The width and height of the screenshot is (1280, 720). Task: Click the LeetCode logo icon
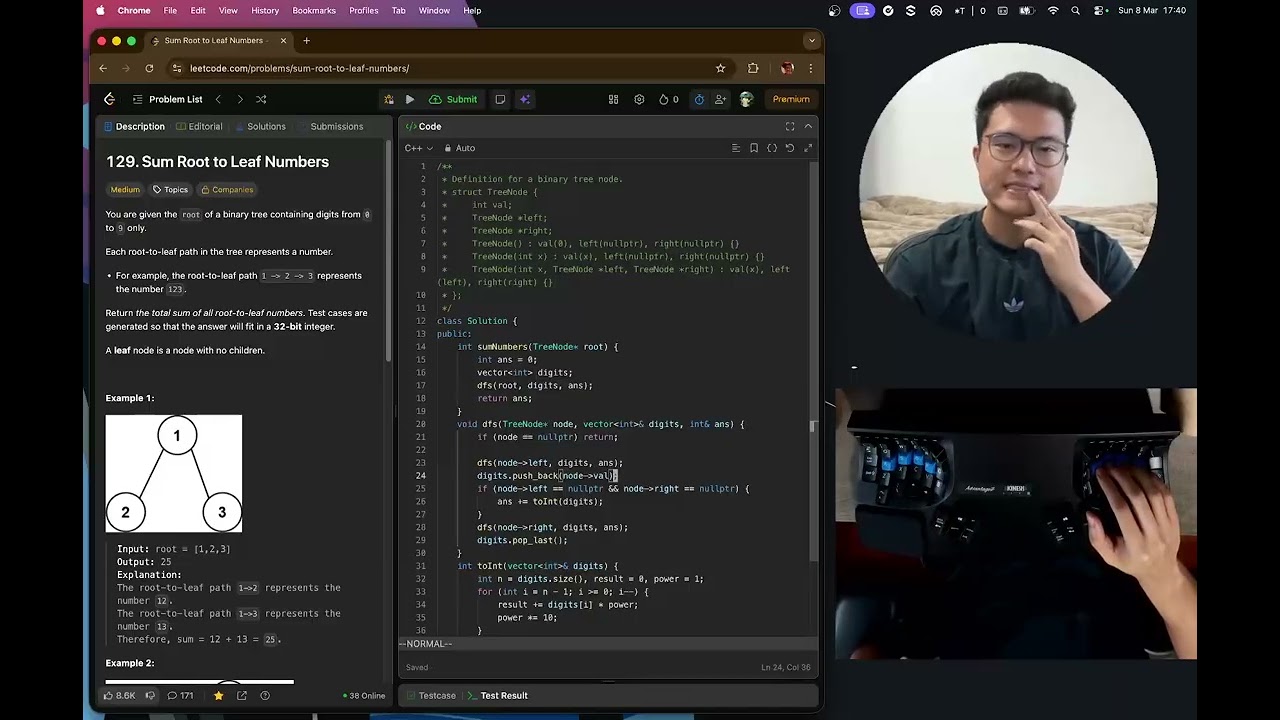click(x=110, y=99)
